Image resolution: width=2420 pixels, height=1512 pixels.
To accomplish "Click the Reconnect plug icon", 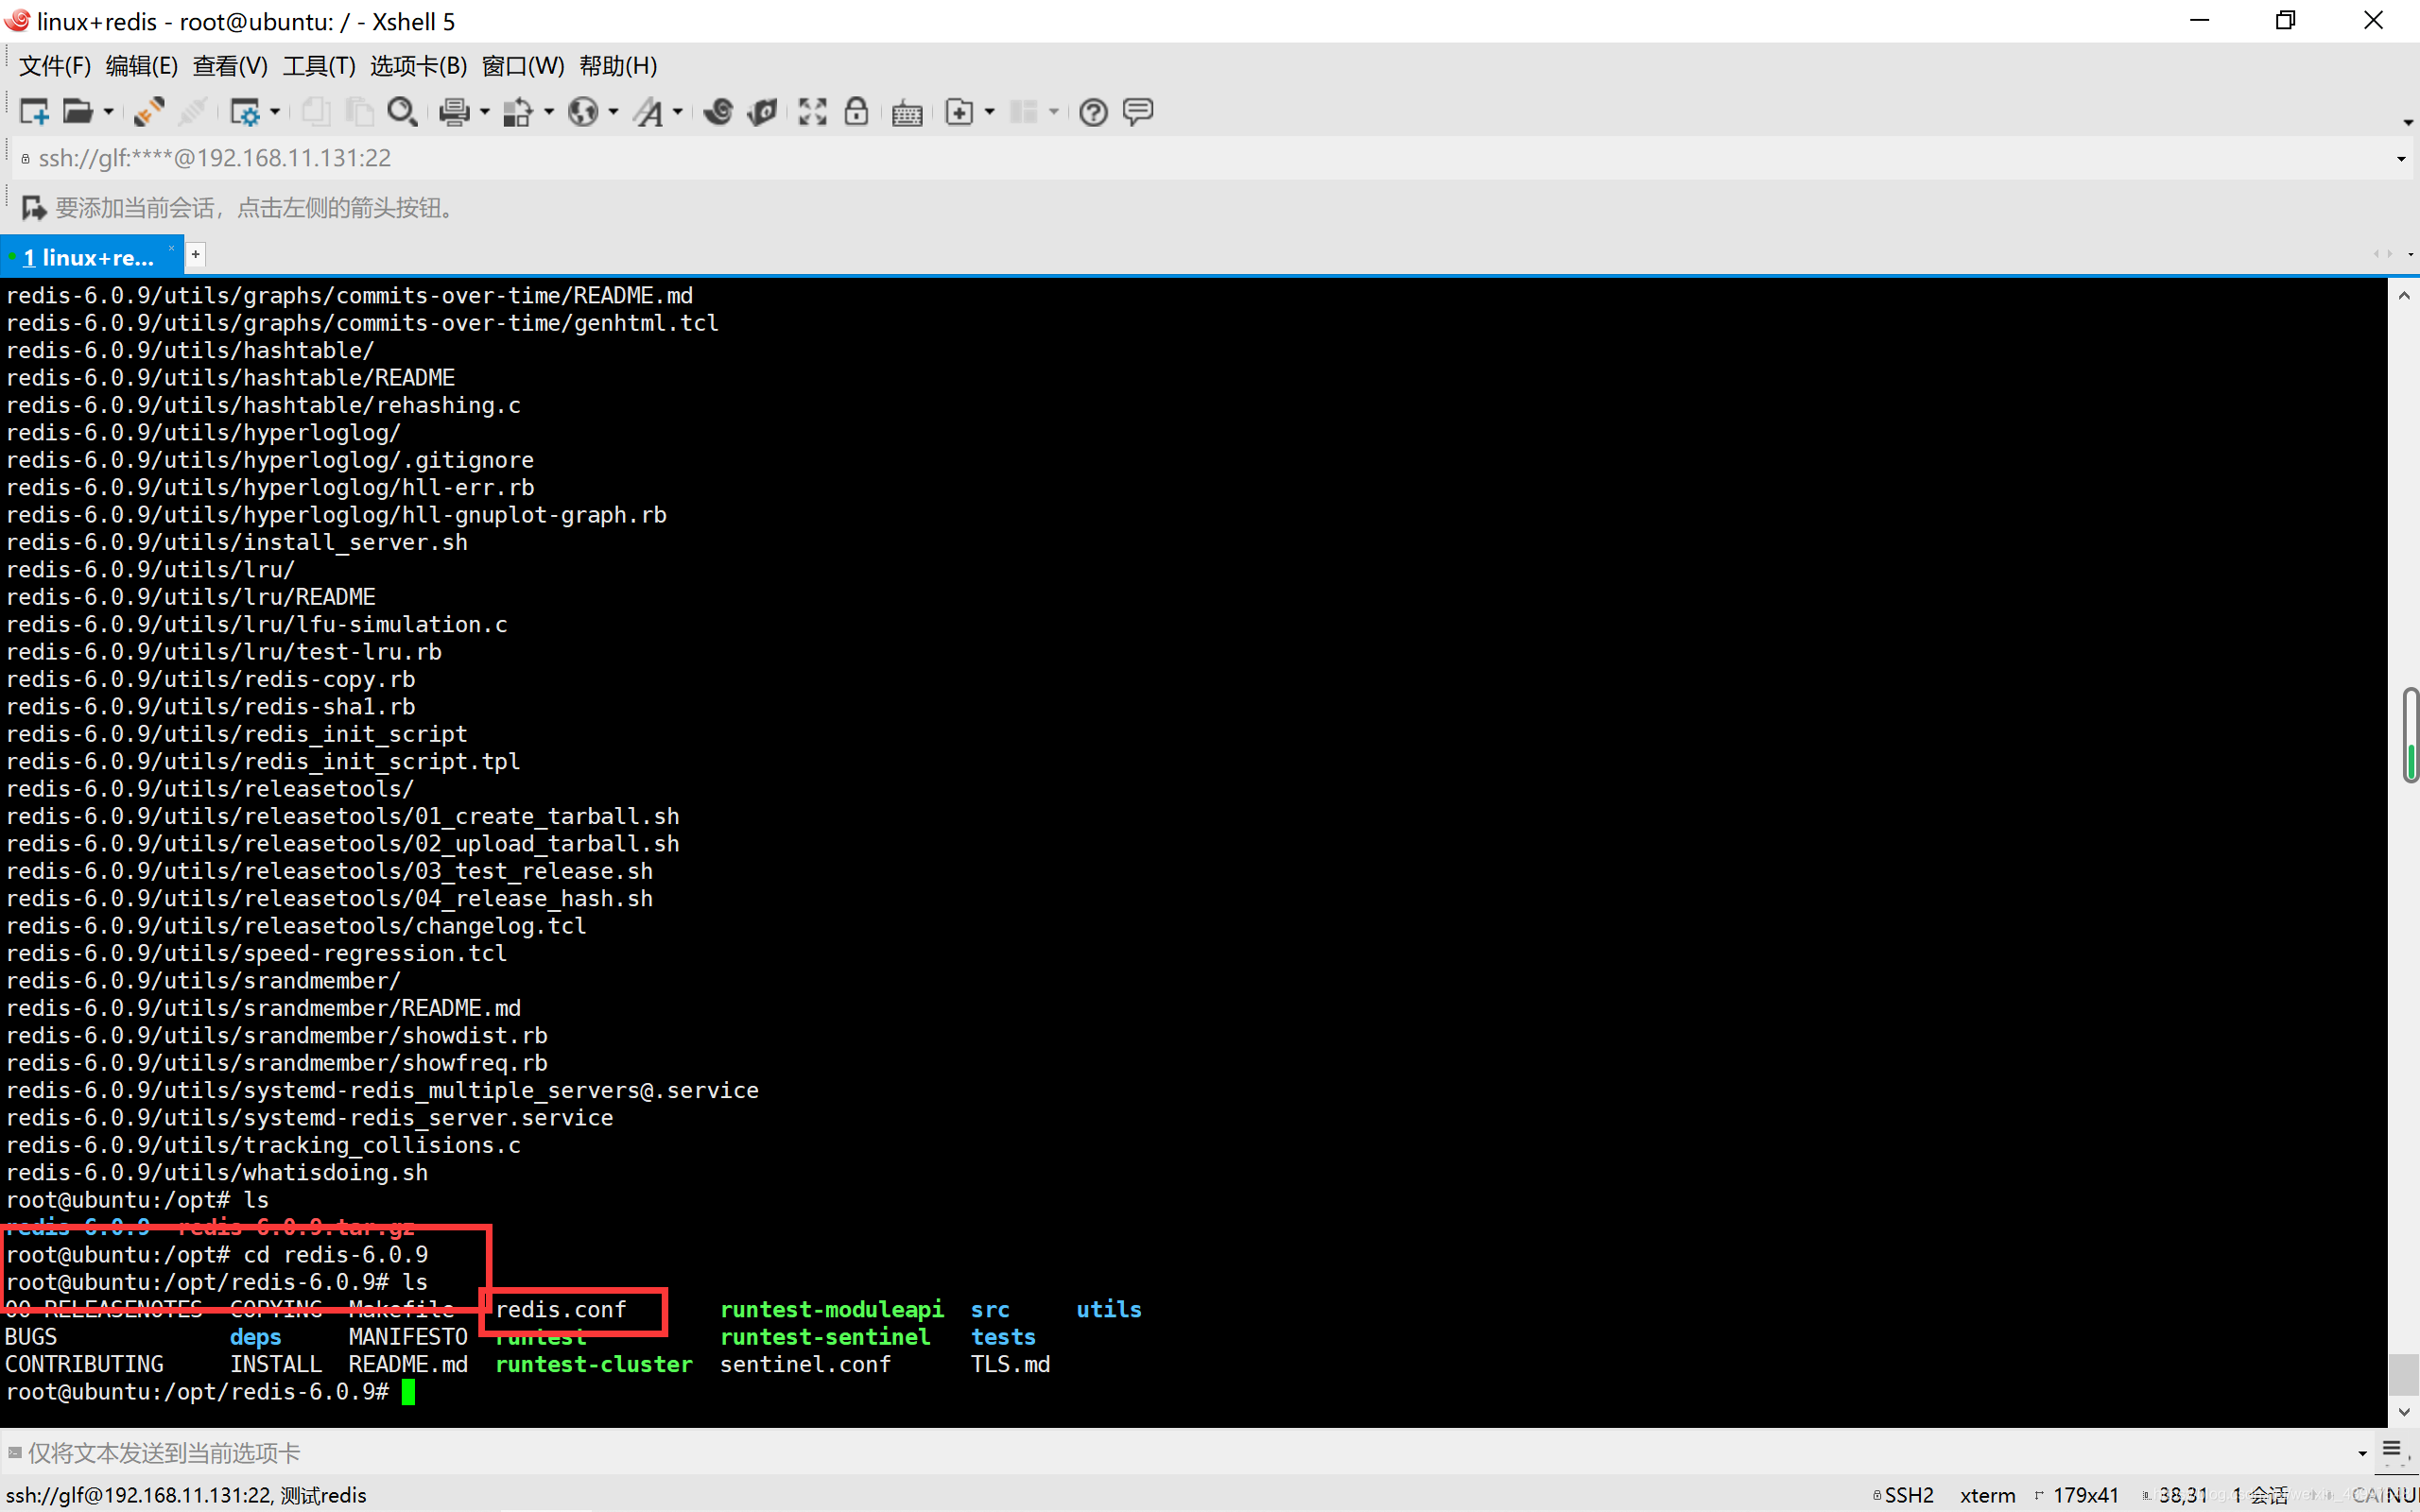I will point(148,111).
